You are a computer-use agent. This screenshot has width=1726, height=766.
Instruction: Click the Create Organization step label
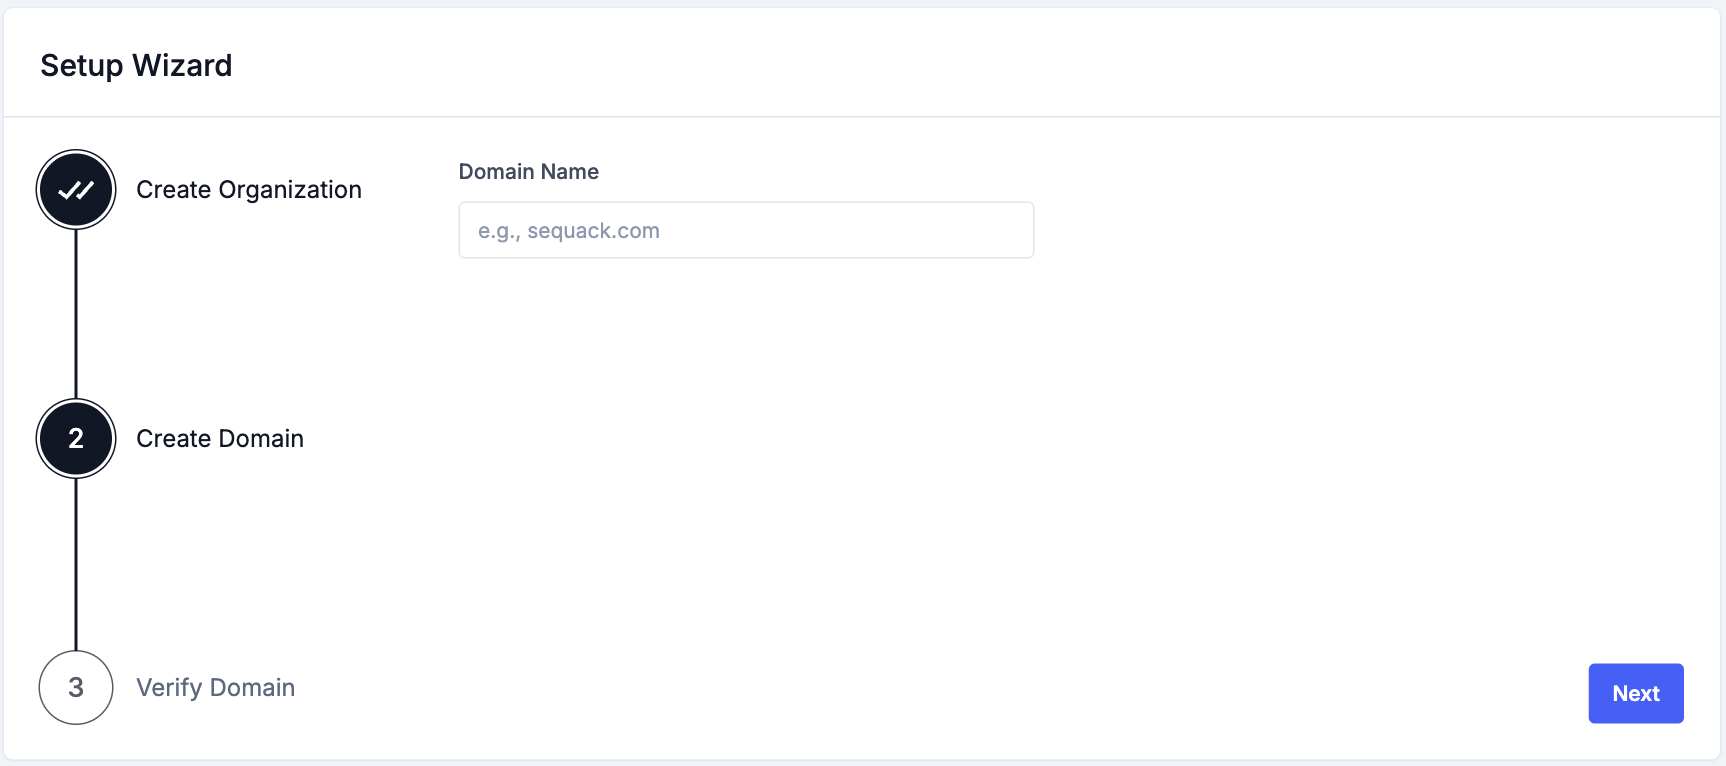(x=249, y=189)
